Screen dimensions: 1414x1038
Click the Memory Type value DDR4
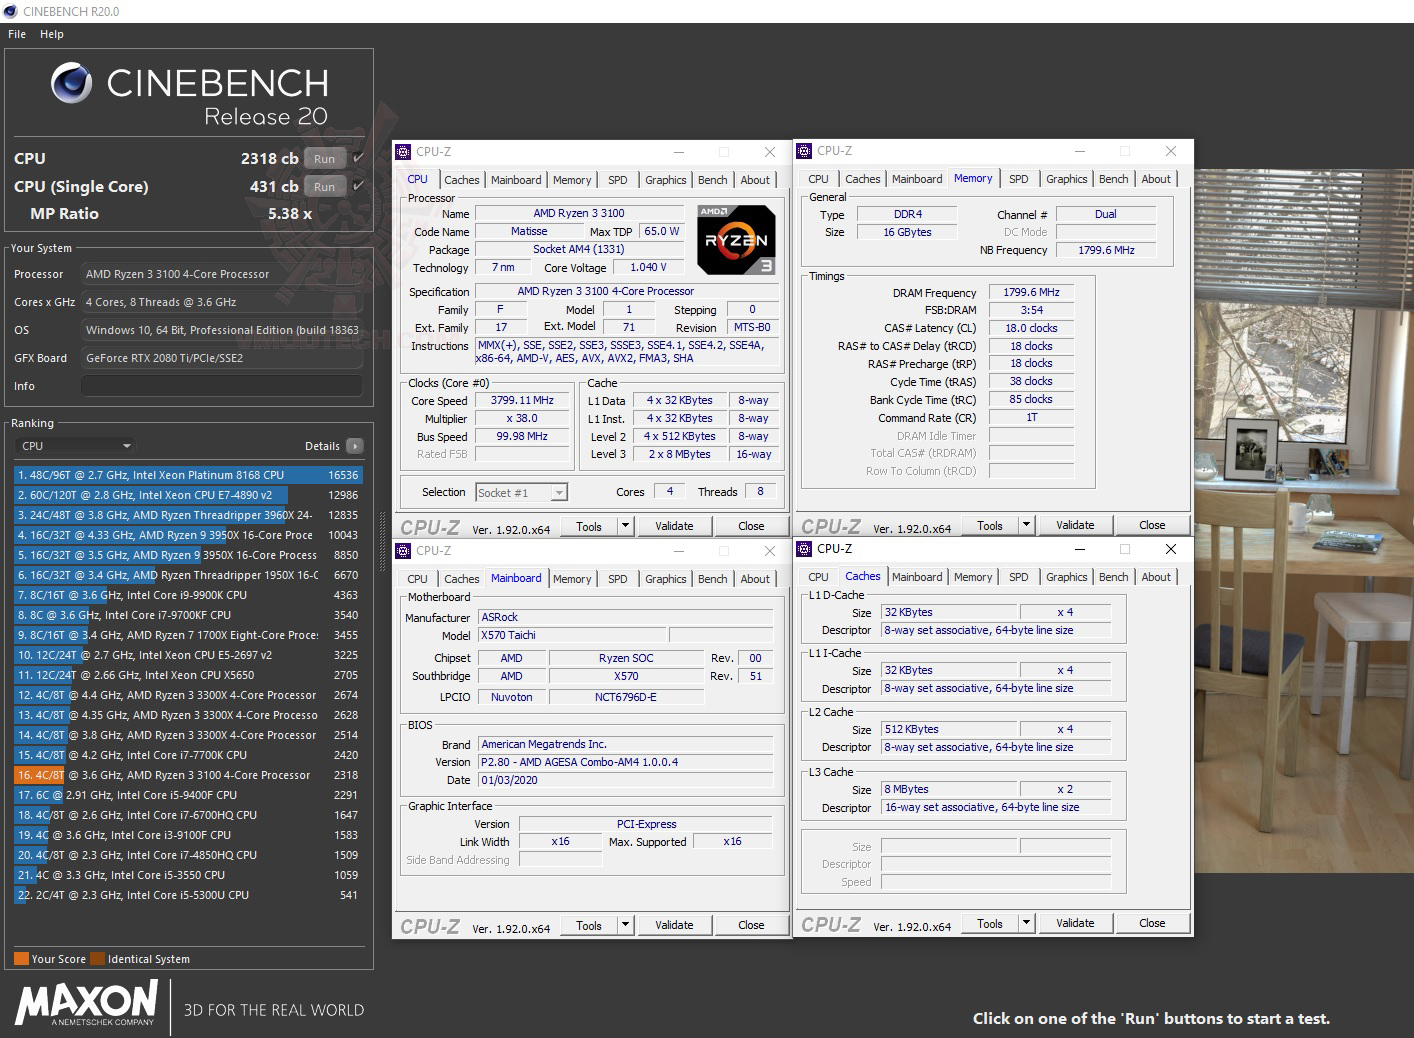tap(908, 214)
